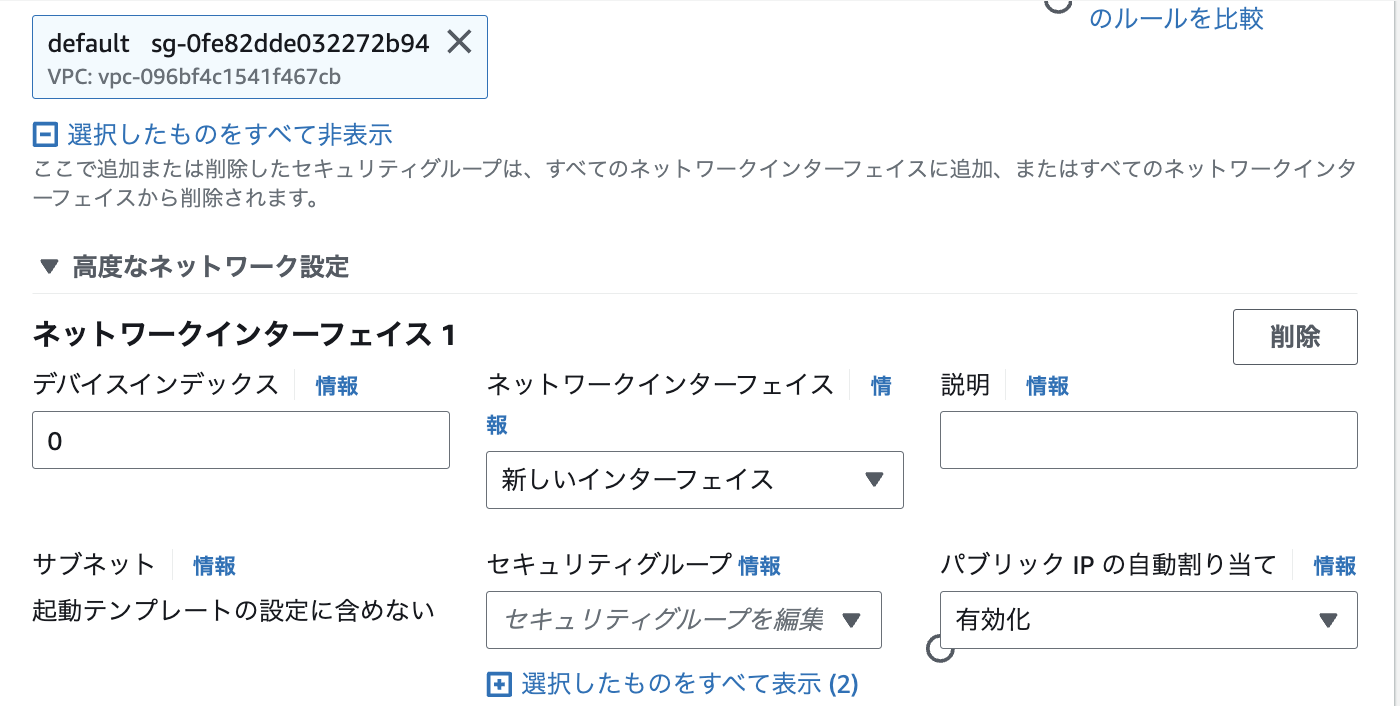The image size is (1400, 706).
Task: Open 情報 link next to セキュリティグループ
Action: pos(759,566)
